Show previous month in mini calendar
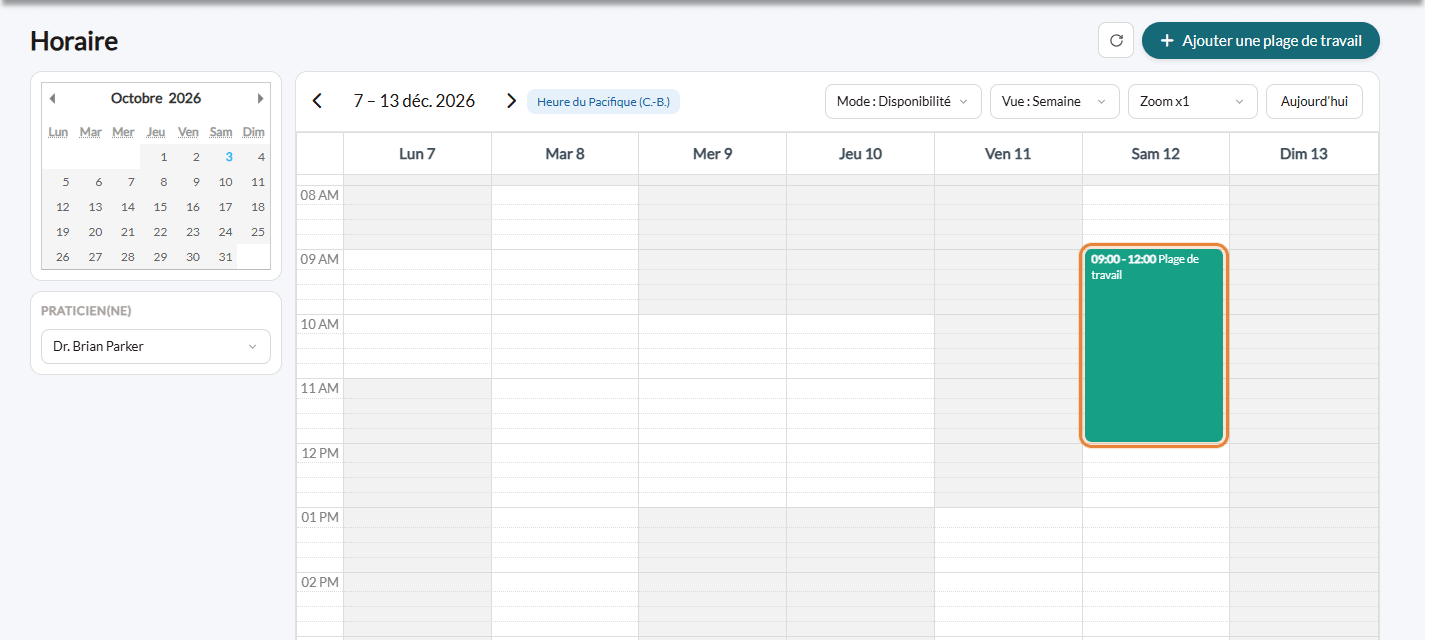 pyautogui.click(x=52, y=98)
